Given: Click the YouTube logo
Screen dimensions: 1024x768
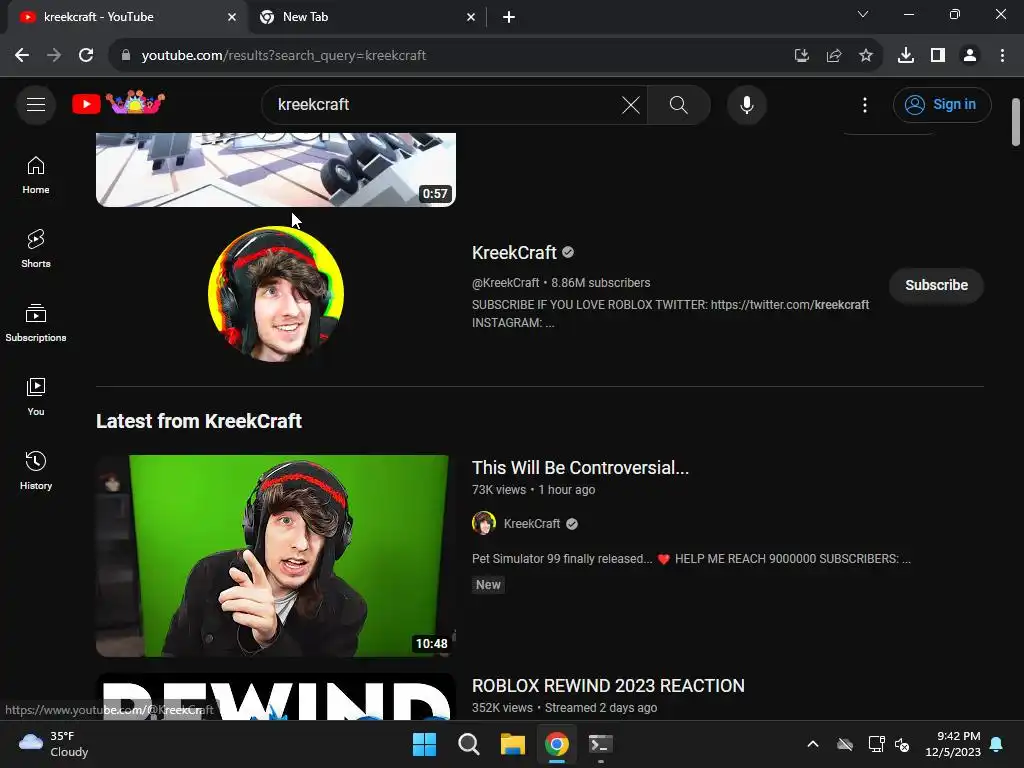Looking at the screenshot, I should point(118,103).
